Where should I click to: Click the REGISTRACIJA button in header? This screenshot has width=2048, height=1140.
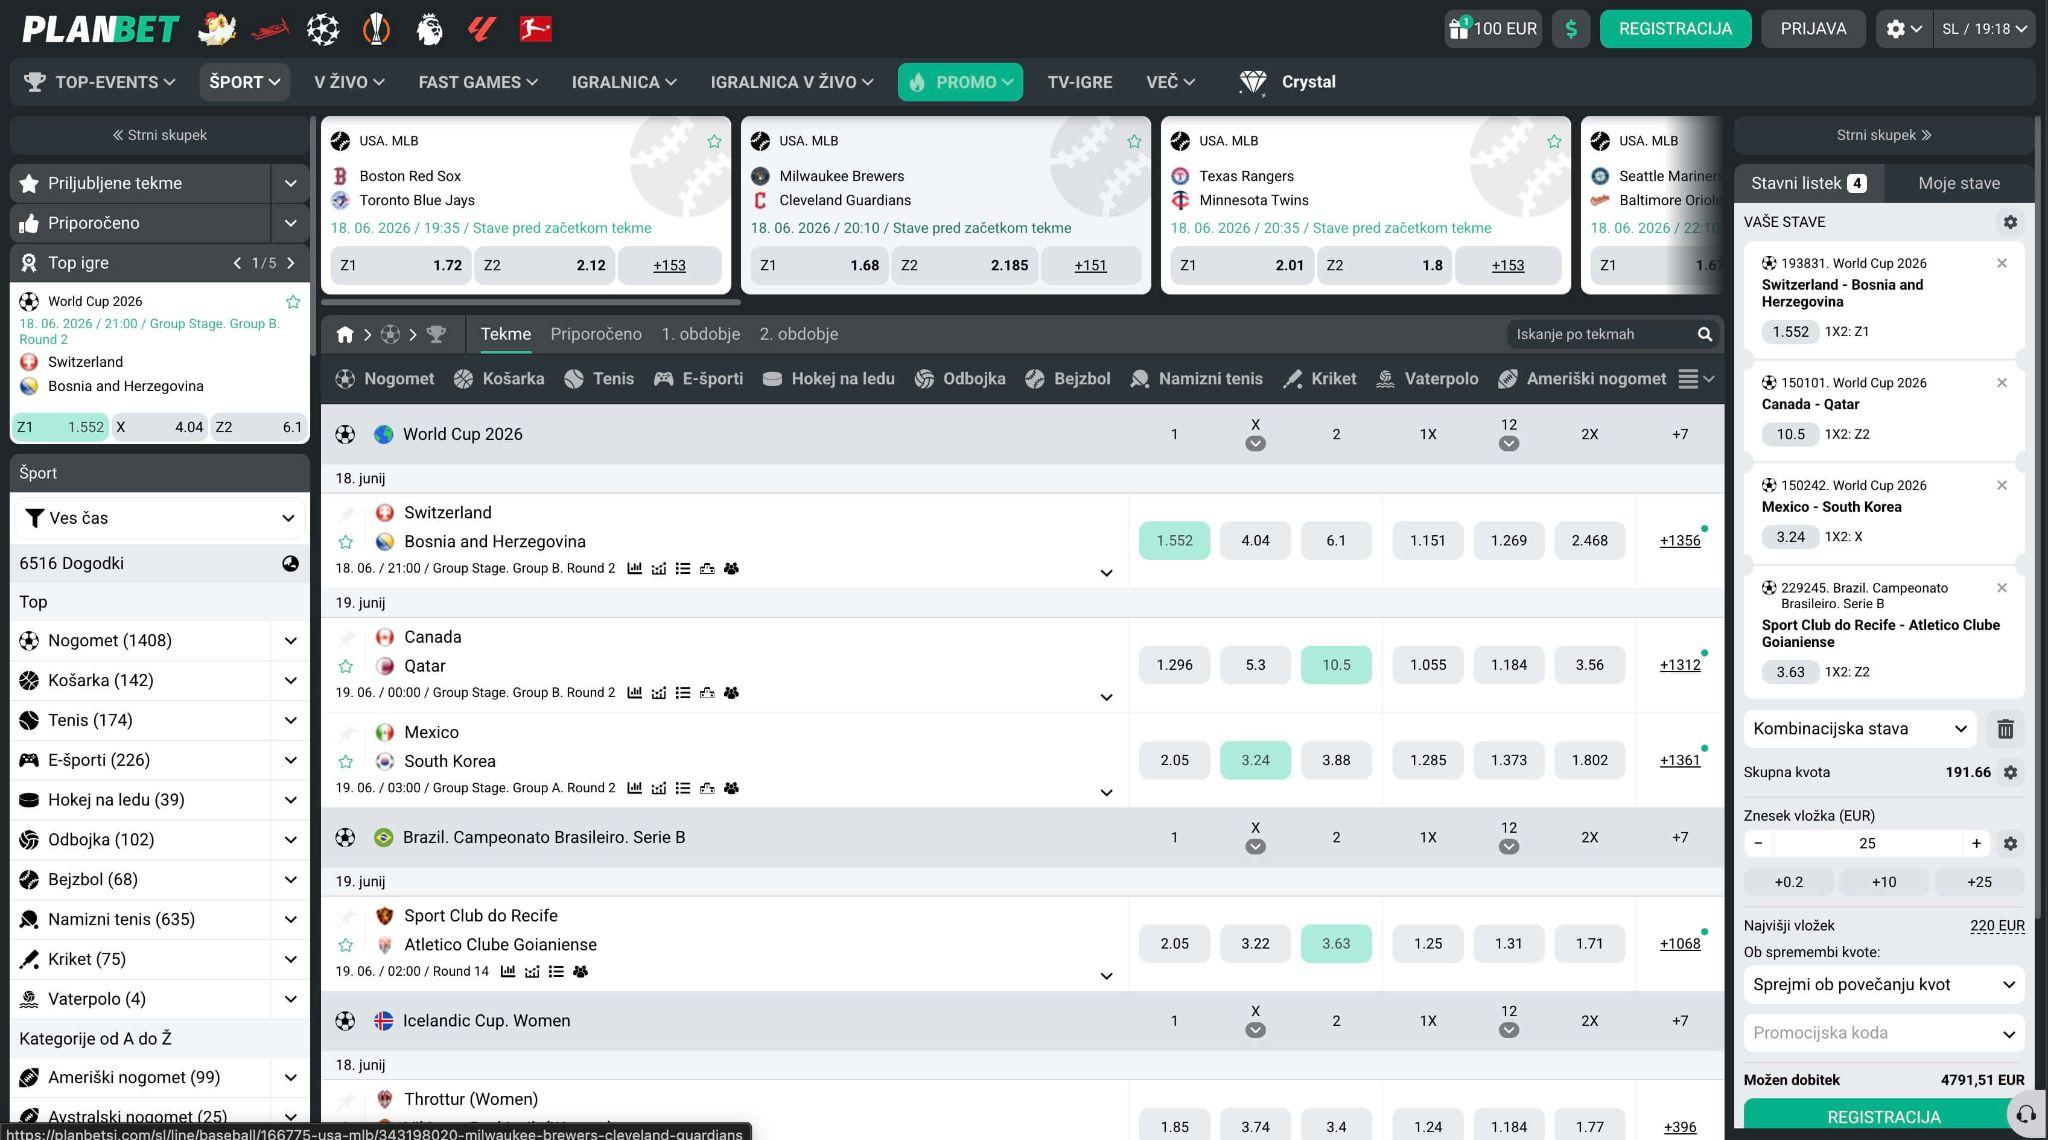click(1675, 29)
